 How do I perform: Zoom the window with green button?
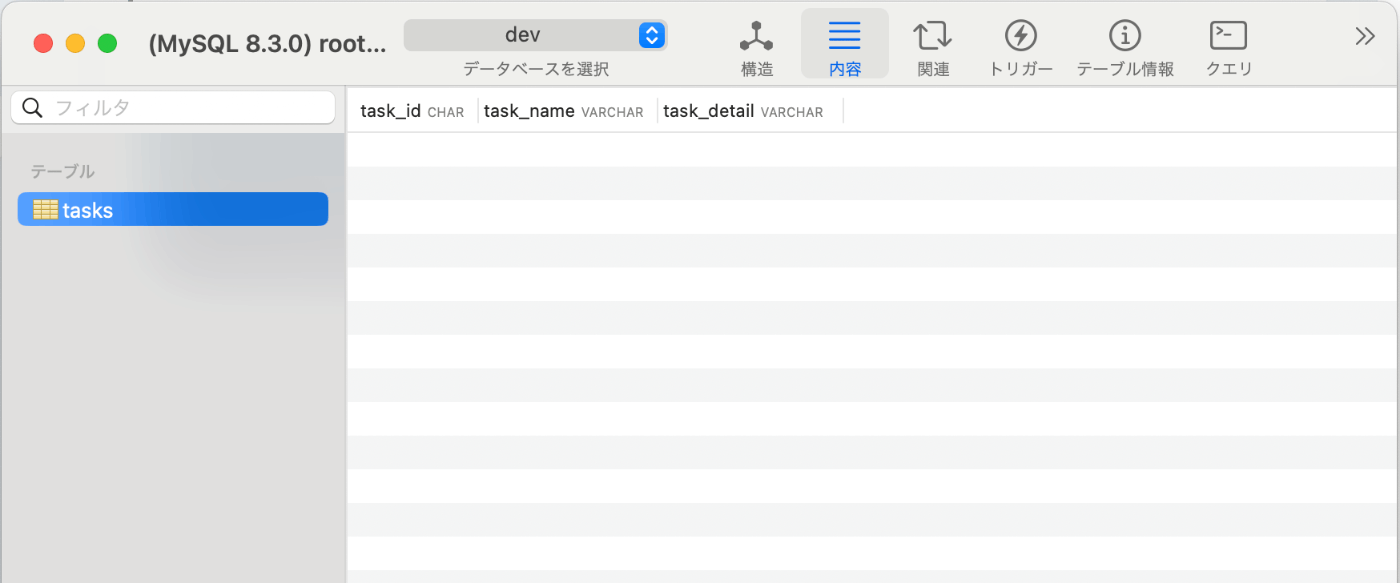click(x=107, y=43)
